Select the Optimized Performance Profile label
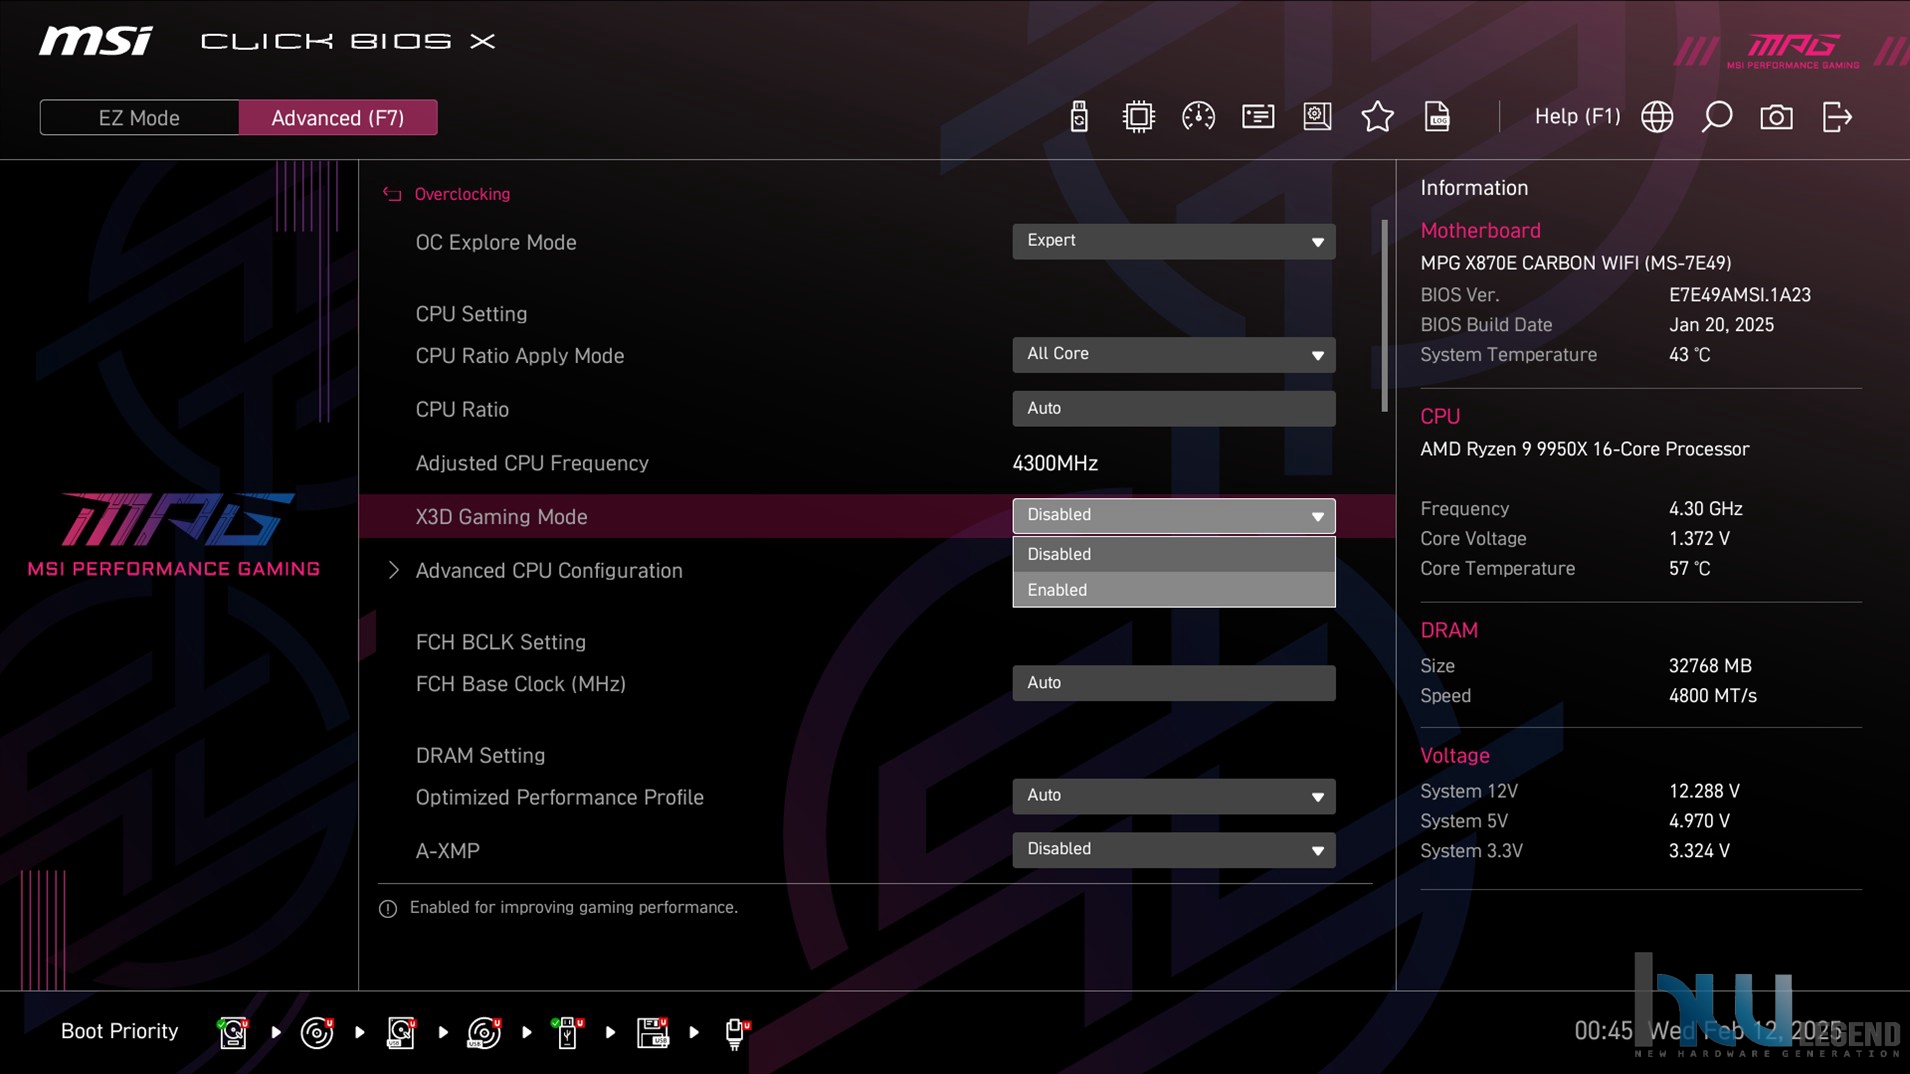The image size is (1910, 1074). pyautogui.click(x=560, y=797)
